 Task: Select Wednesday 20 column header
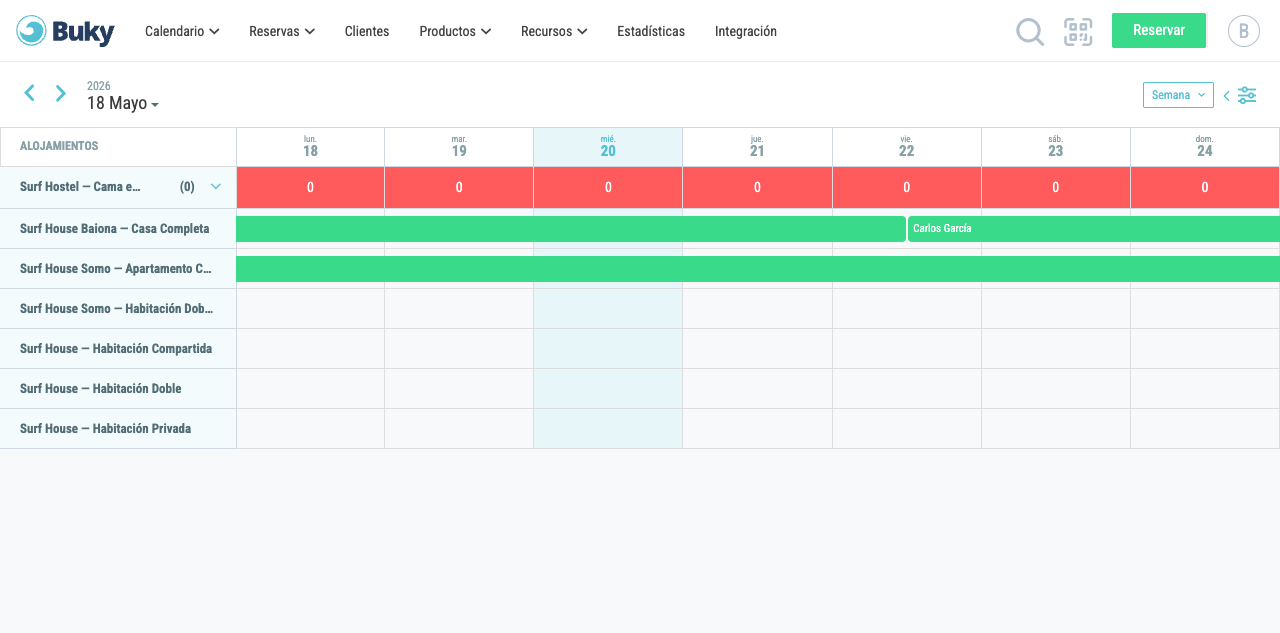[608, 147]
